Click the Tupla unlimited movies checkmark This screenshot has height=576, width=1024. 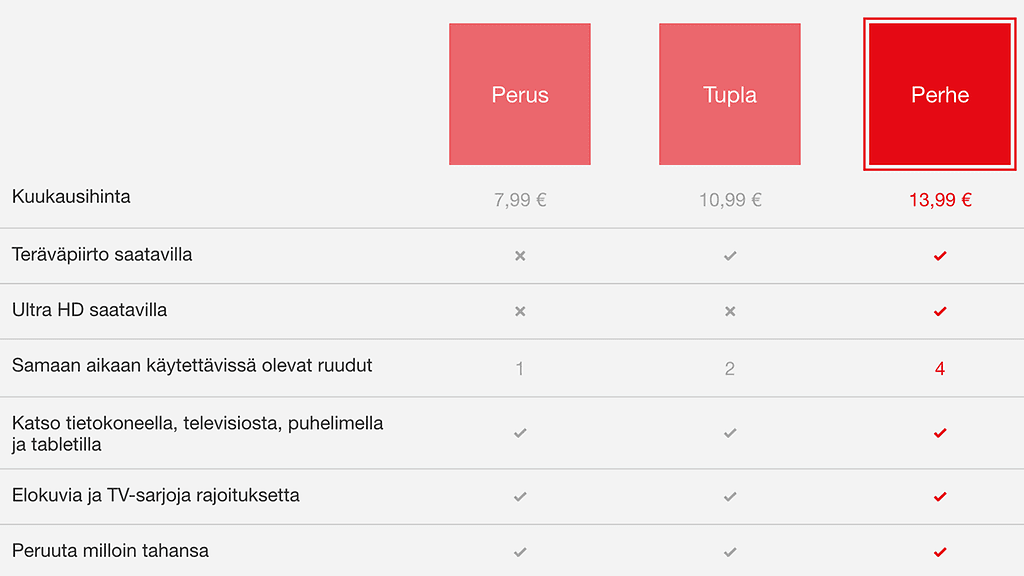click(730, 496)
